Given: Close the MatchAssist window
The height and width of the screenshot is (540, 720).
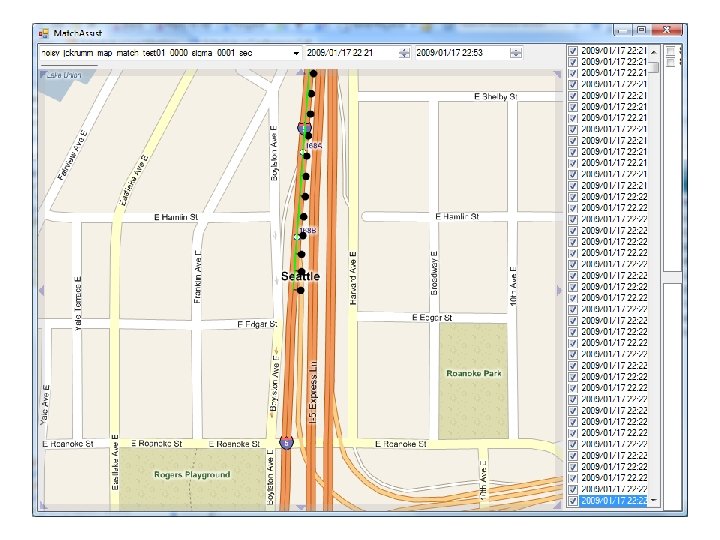Looking at the screenshot, I should pos(667,30).
